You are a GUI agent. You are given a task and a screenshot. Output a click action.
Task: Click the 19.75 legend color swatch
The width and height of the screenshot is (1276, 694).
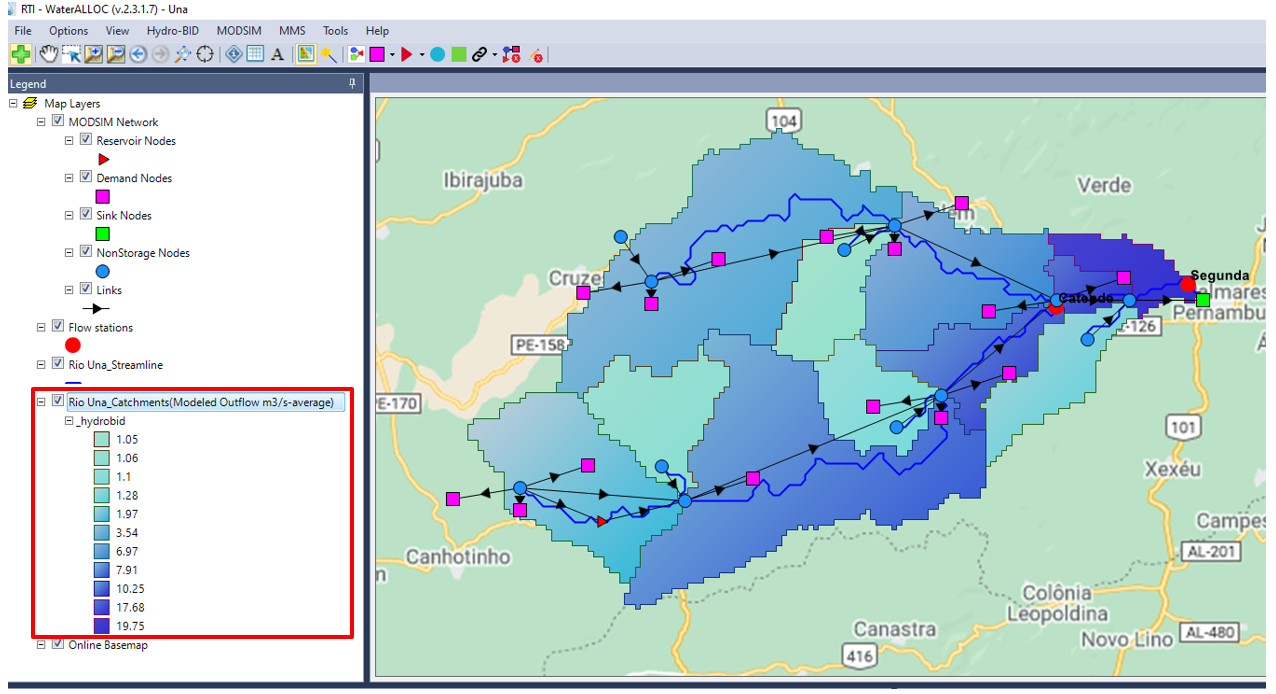(x=102, y=626)
